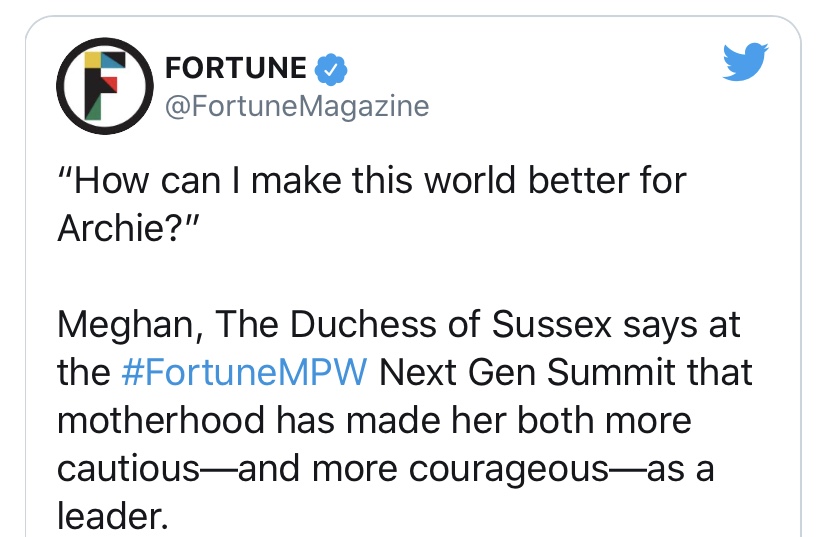This screenshot has height=537, width=828.
Task: Click the black outer ring of avatar
Action: point(62,87)
